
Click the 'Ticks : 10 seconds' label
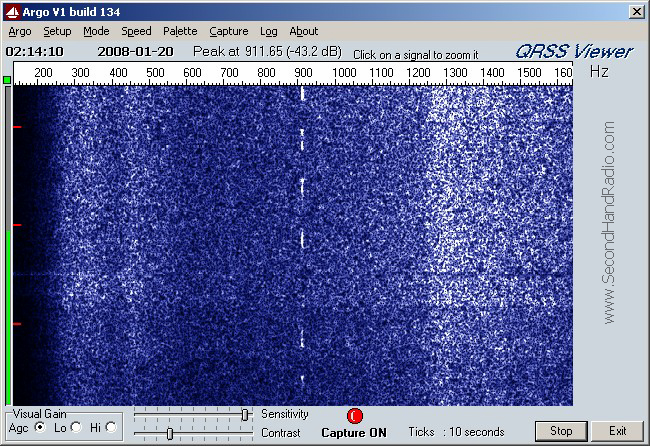456,432
